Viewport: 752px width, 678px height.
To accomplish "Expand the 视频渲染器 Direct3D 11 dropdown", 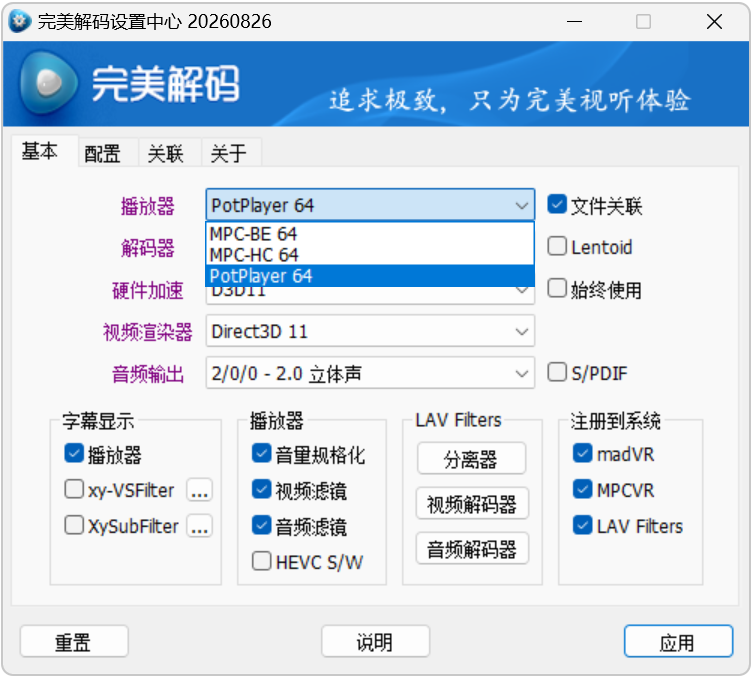I will [x=370, y=331].
